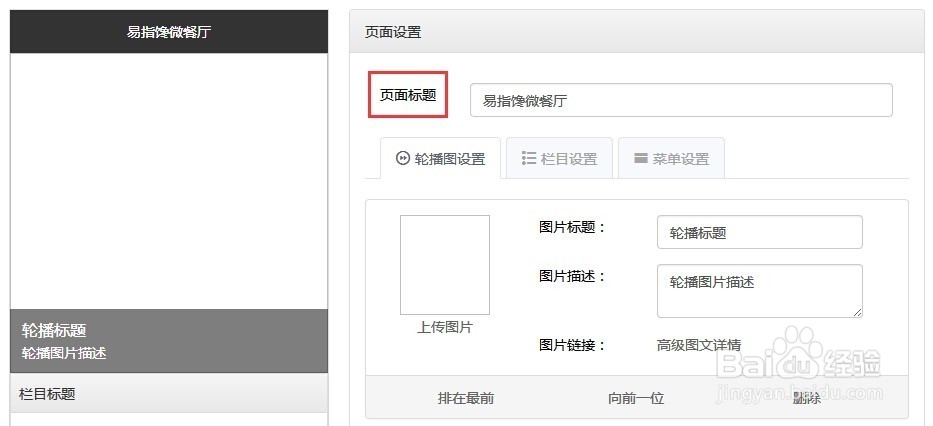Click the 上传图片 label
The height and width of the screenshot is (426, 933).
[x=444, y=327]
